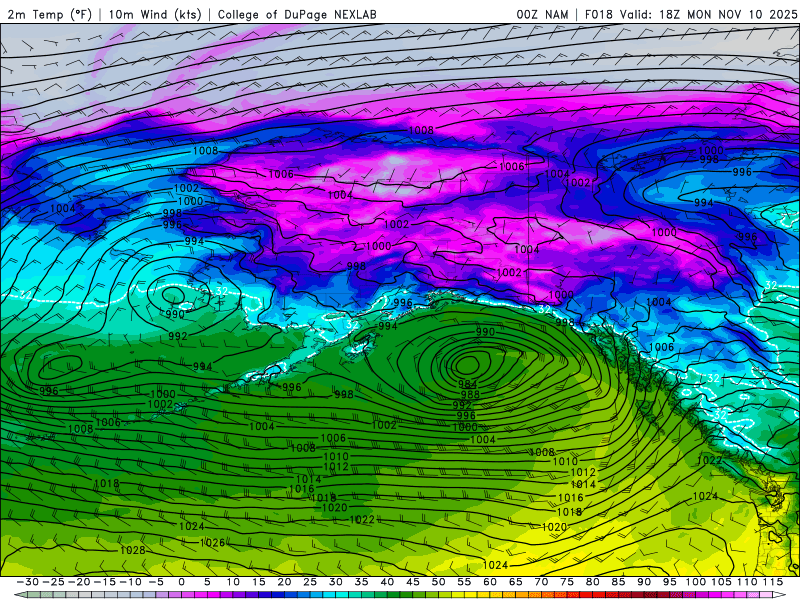Viewport: 800px width, 600px height.
Task: Click the 988 pressure contour label
Action: (x=470, y=394)
